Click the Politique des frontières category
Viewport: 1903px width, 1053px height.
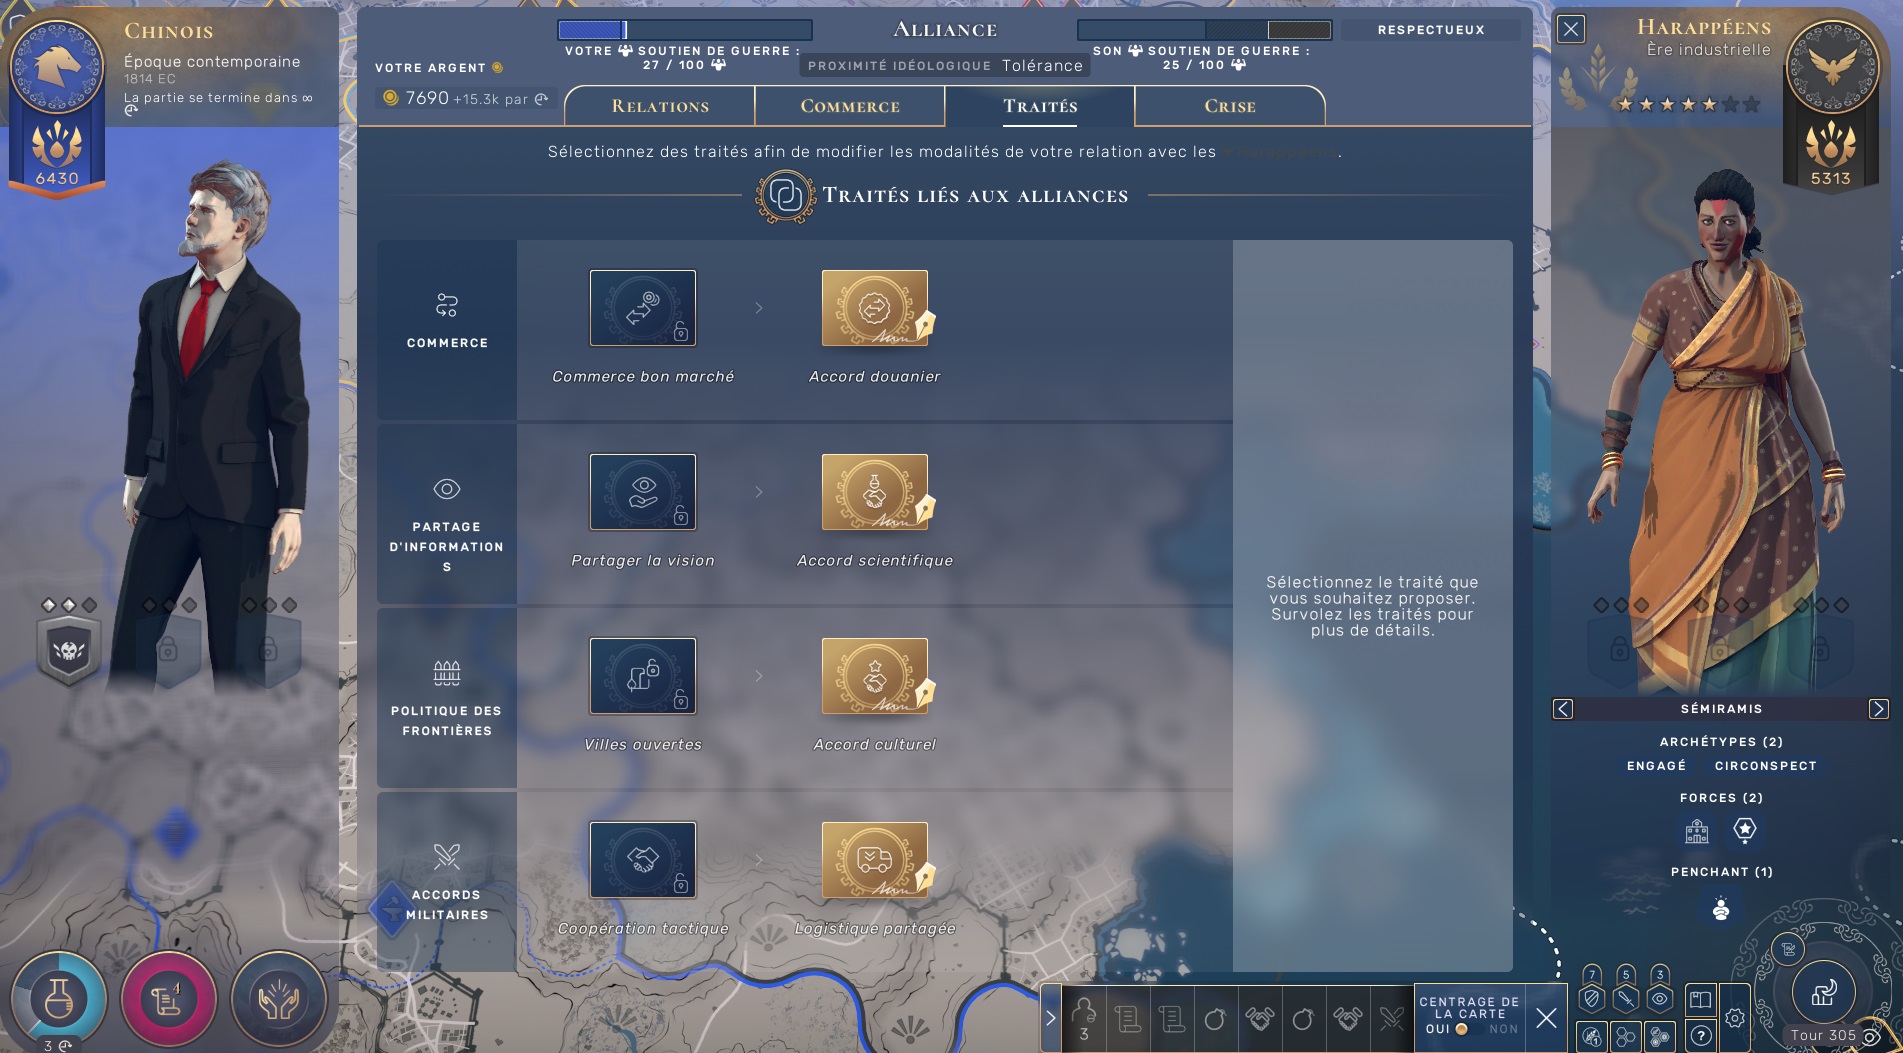(447, 698)
